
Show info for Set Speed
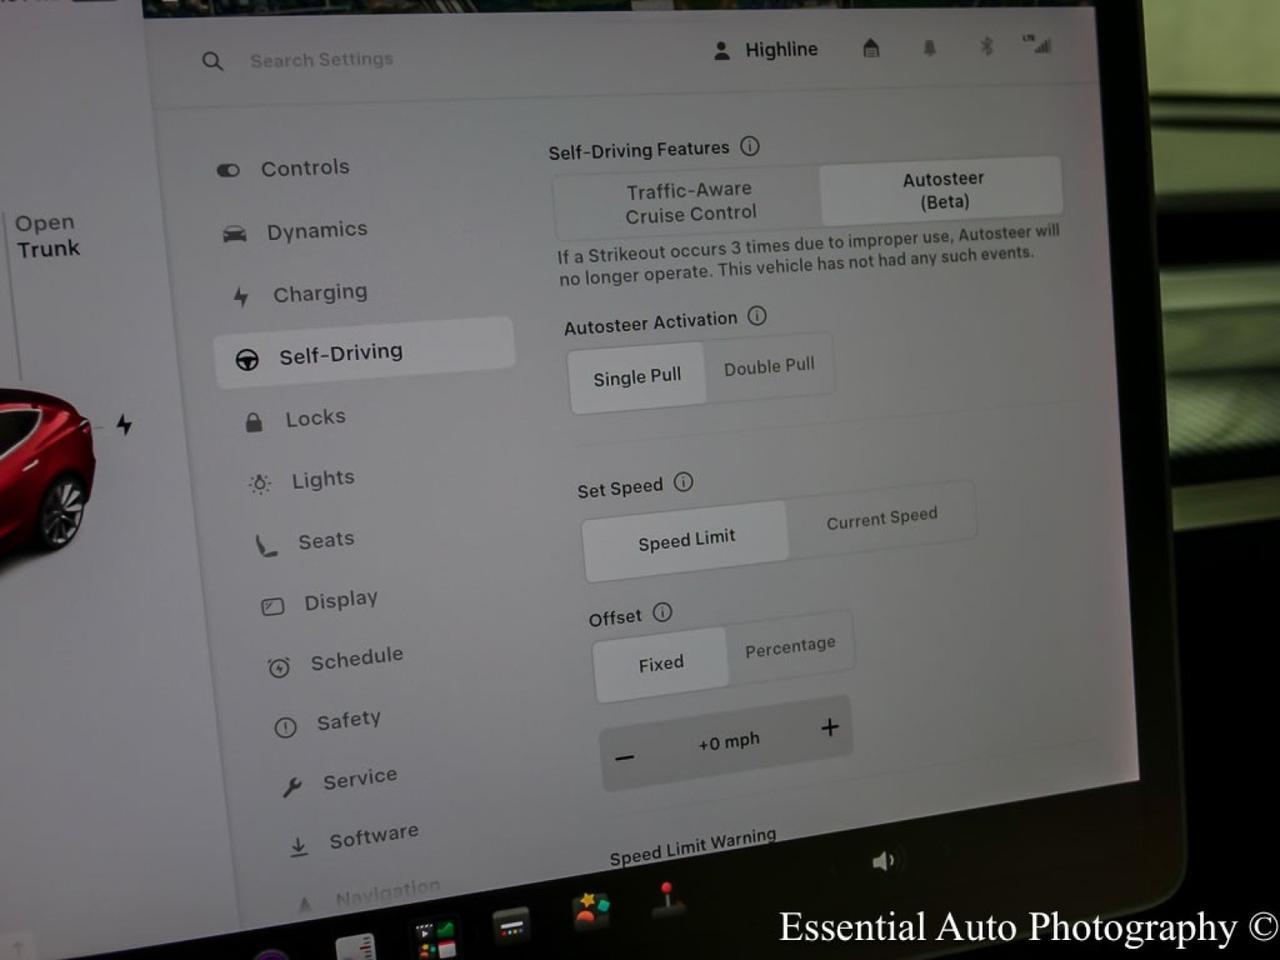[x=683, y=482]
